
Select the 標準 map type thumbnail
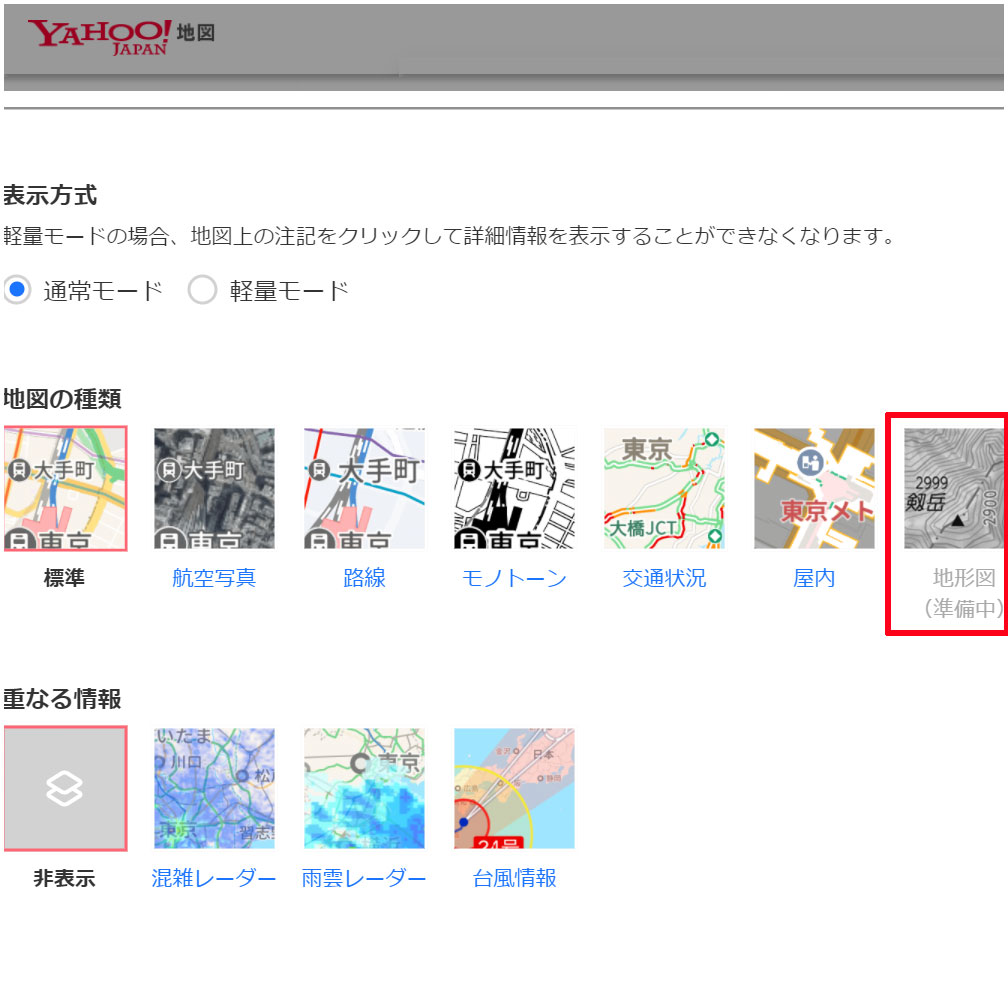point(65,489)
